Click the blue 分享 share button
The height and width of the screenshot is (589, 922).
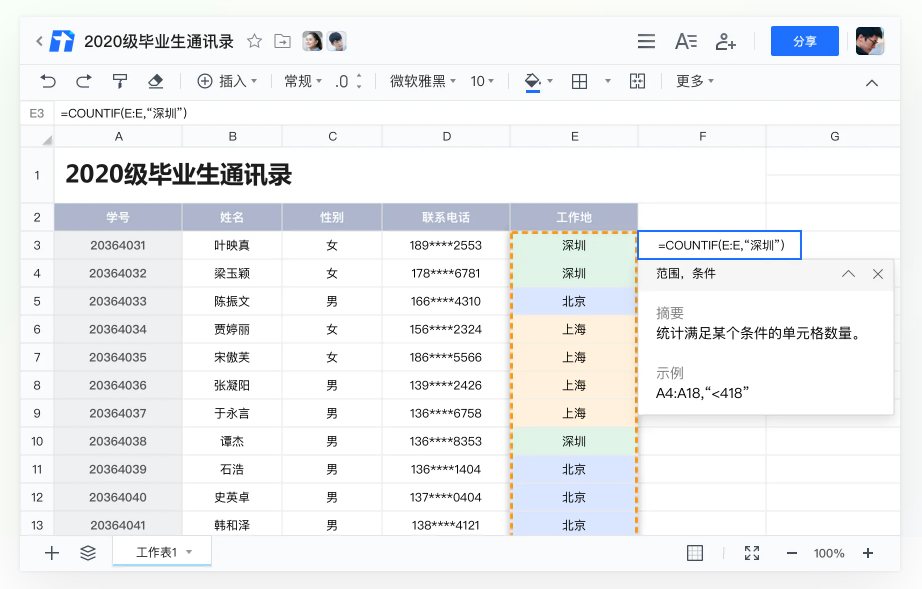[804, 41]
